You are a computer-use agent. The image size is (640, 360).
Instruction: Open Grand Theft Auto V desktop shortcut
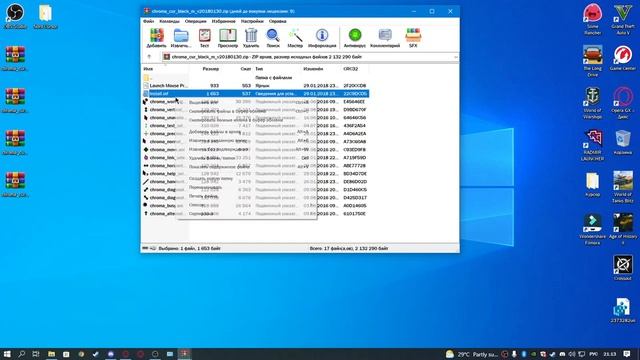[x=623, y=19]
